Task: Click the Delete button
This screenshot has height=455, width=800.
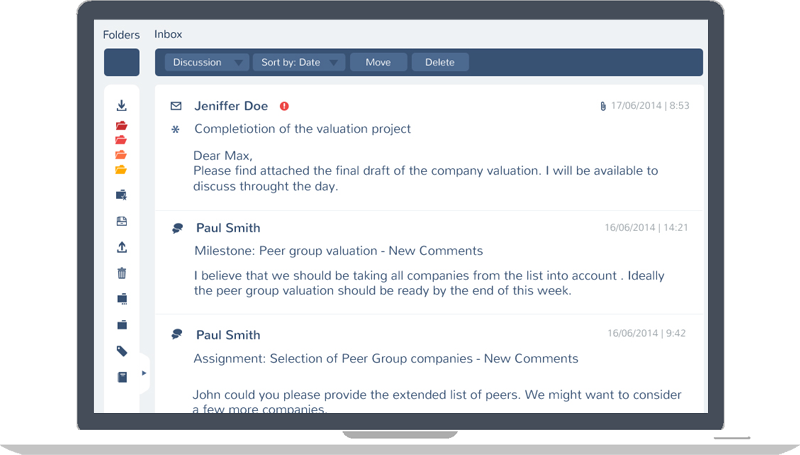Action: click(x=440, y=62)
